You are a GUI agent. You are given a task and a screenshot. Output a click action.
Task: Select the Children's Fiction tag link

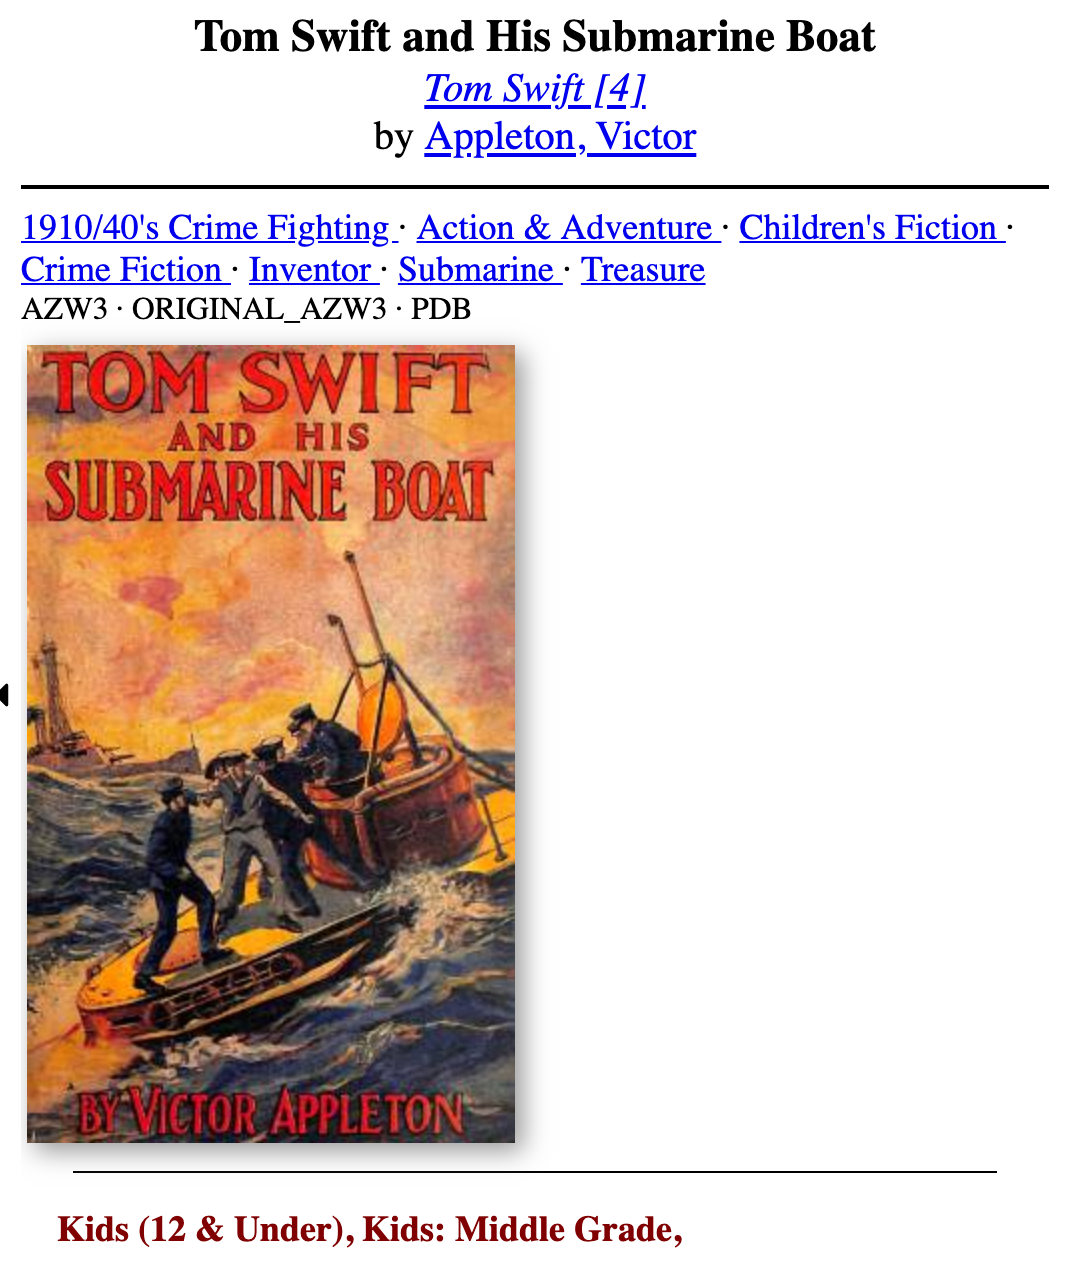pyautogui.click(x=872, y=228)
